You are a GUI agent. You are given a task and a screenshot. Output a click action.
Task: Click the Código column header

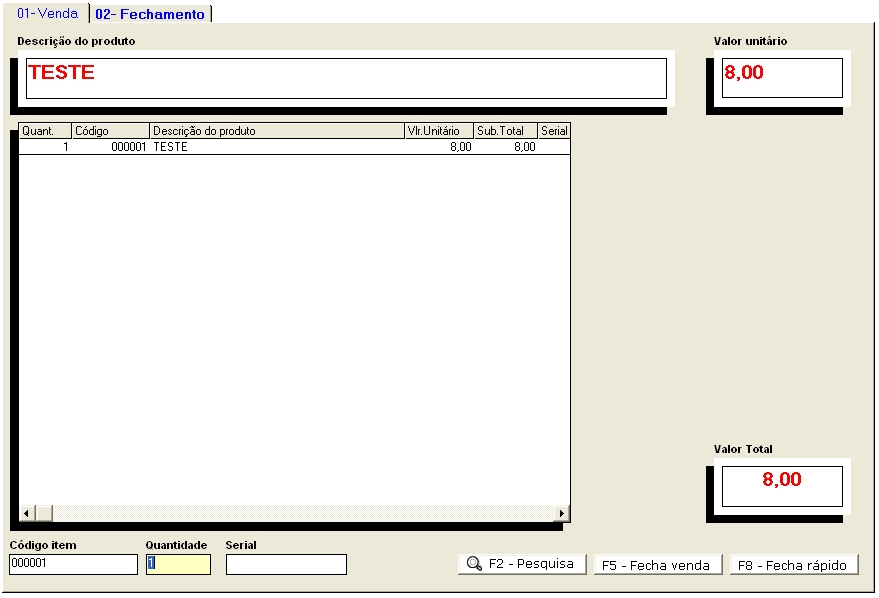(x=110, y=131)
